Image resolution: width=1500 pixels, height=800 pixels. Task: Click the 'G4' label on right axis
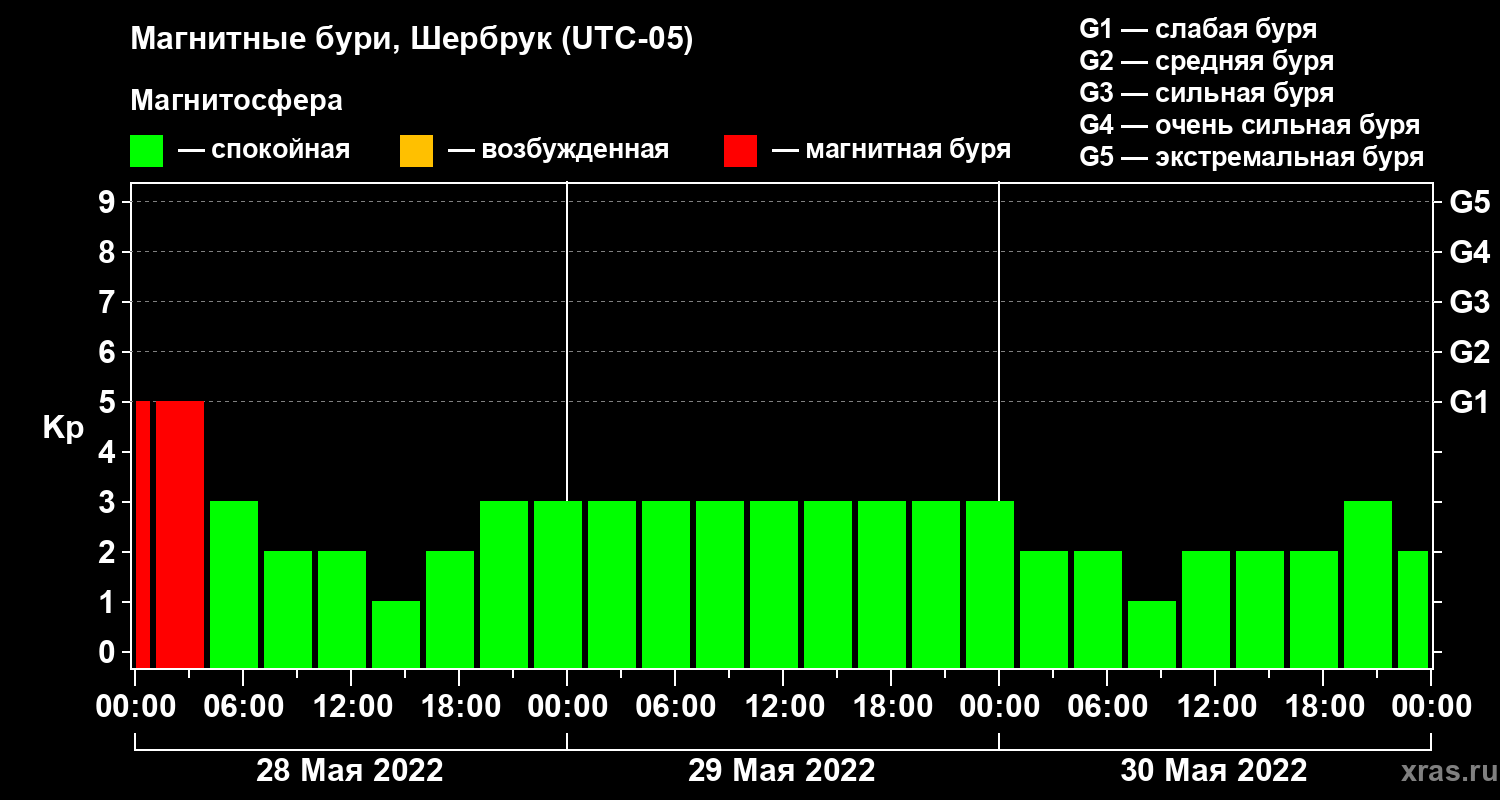click(1469, 253)
